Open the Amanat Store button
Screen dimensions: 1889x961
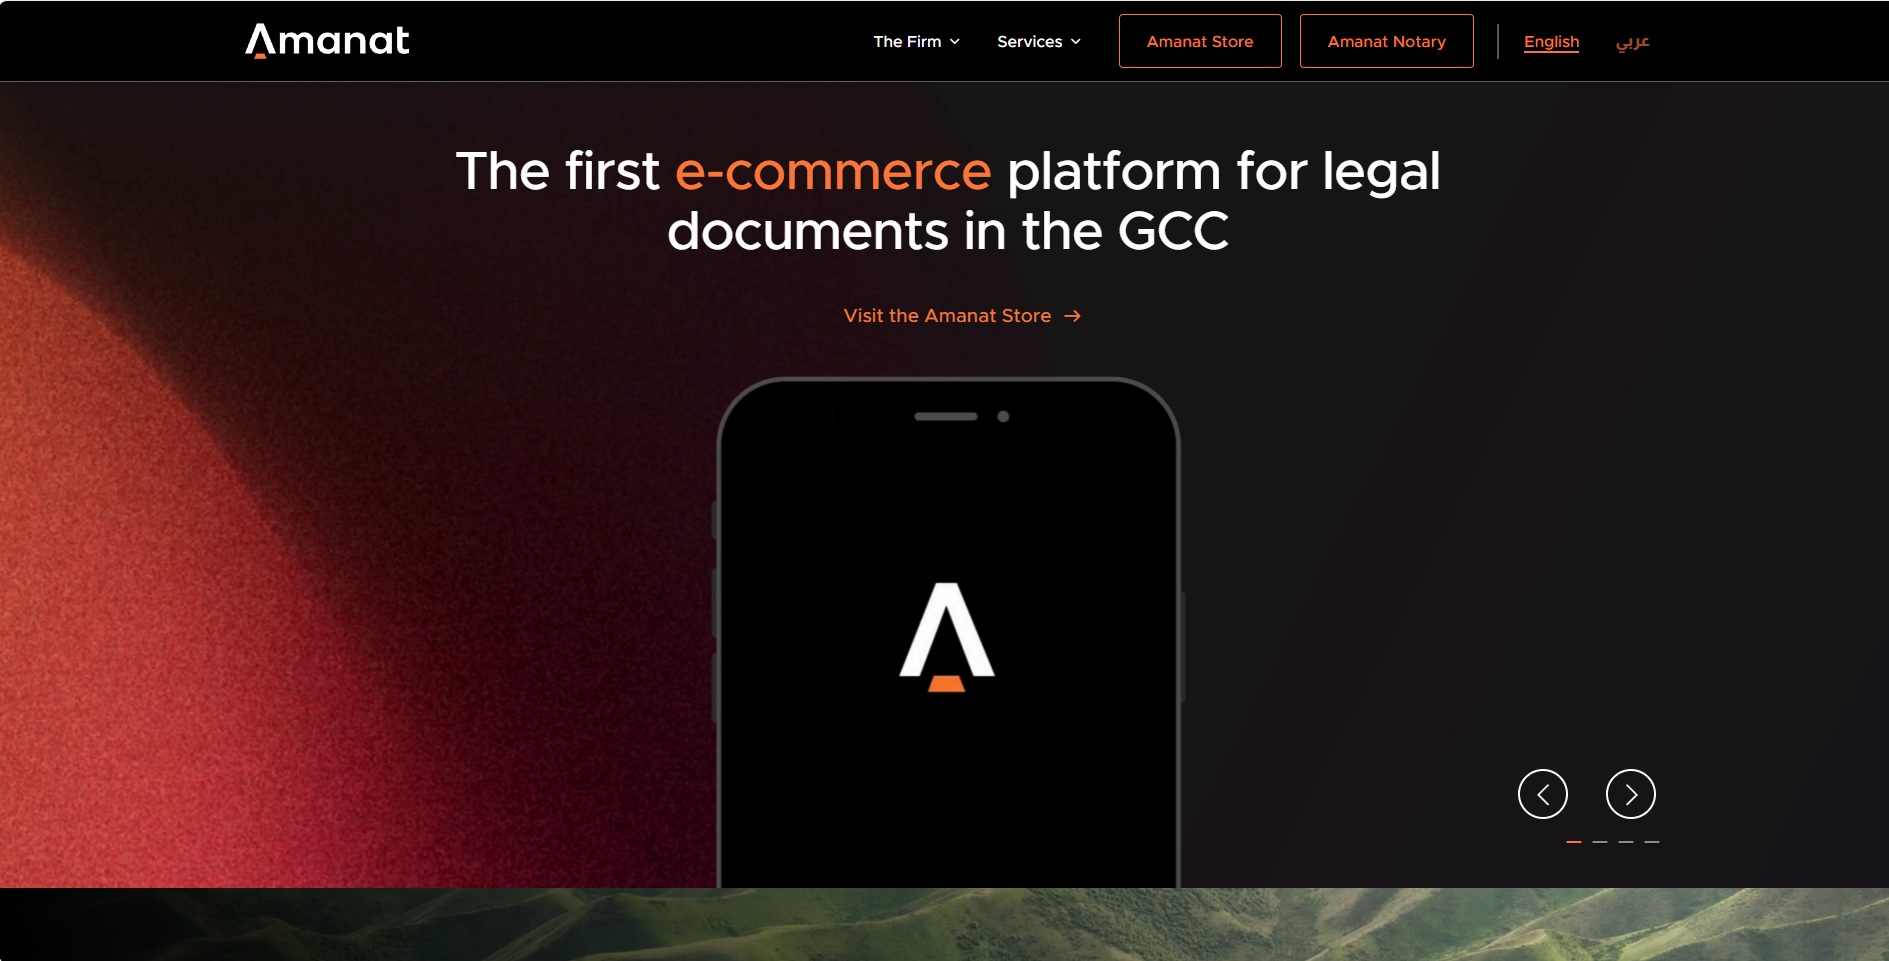tap(1200, 41)
